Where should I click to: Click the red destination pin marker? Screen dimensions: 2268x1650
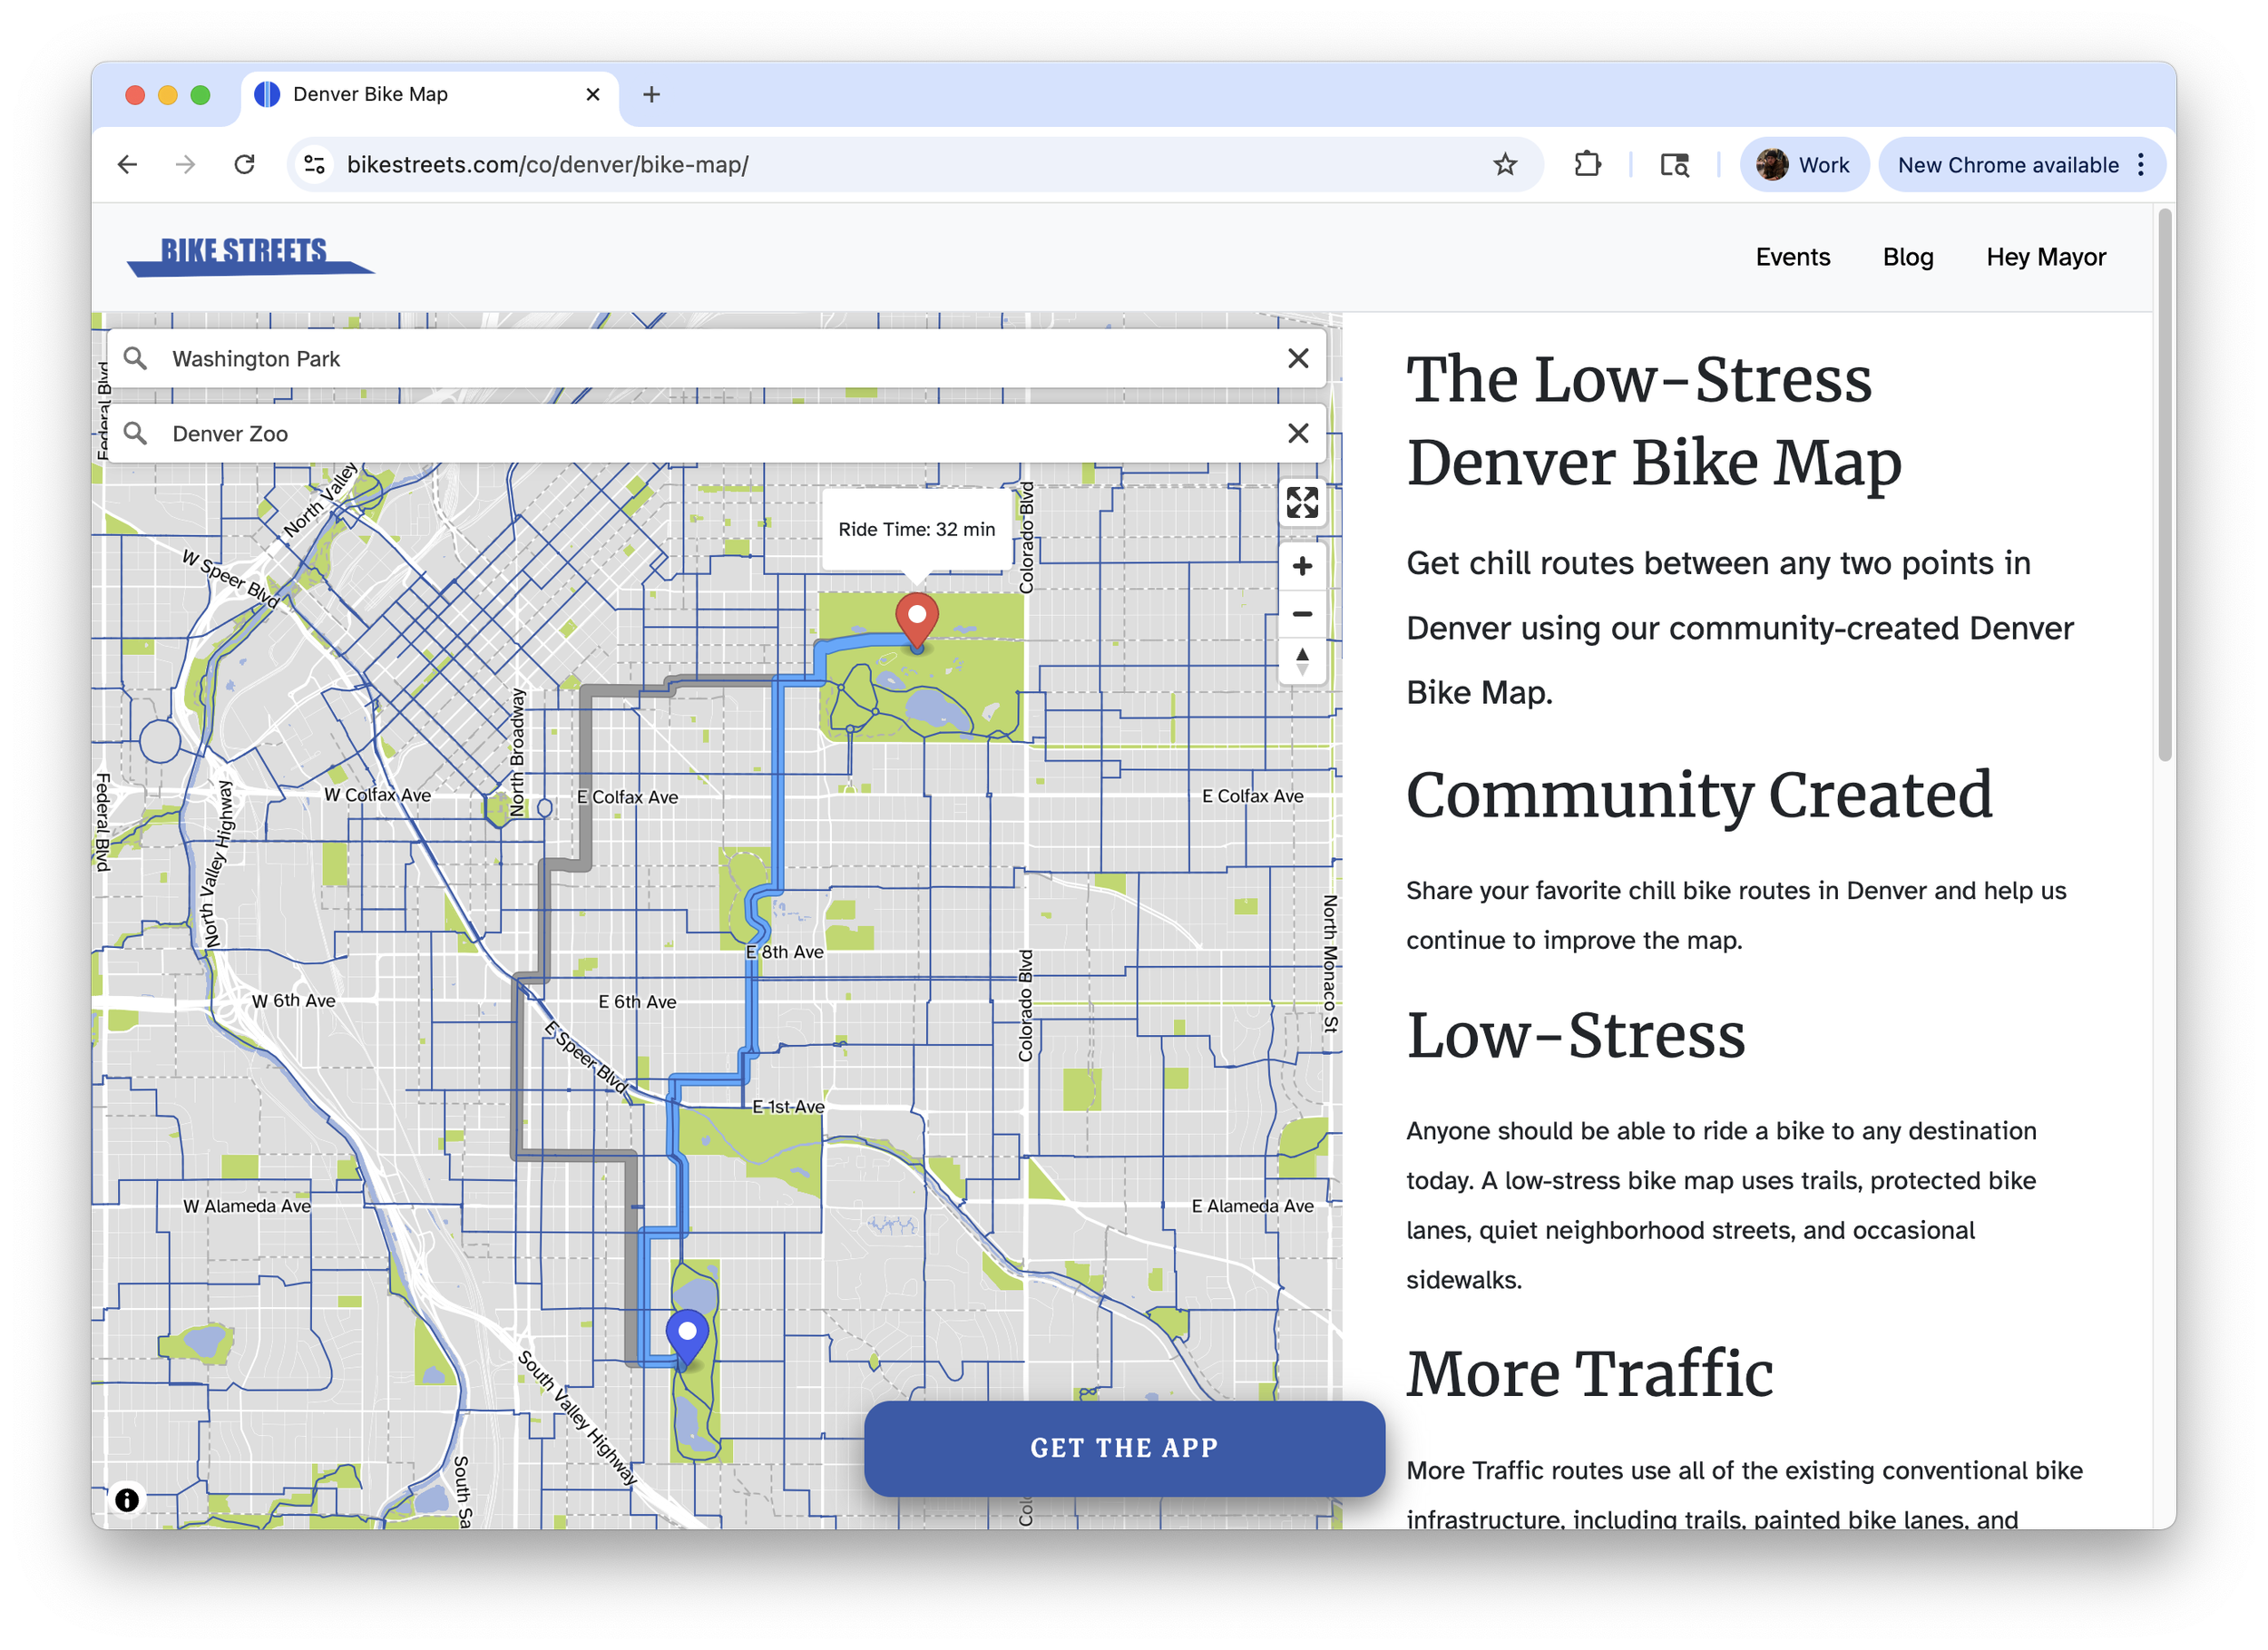click(x=916, y=616)
